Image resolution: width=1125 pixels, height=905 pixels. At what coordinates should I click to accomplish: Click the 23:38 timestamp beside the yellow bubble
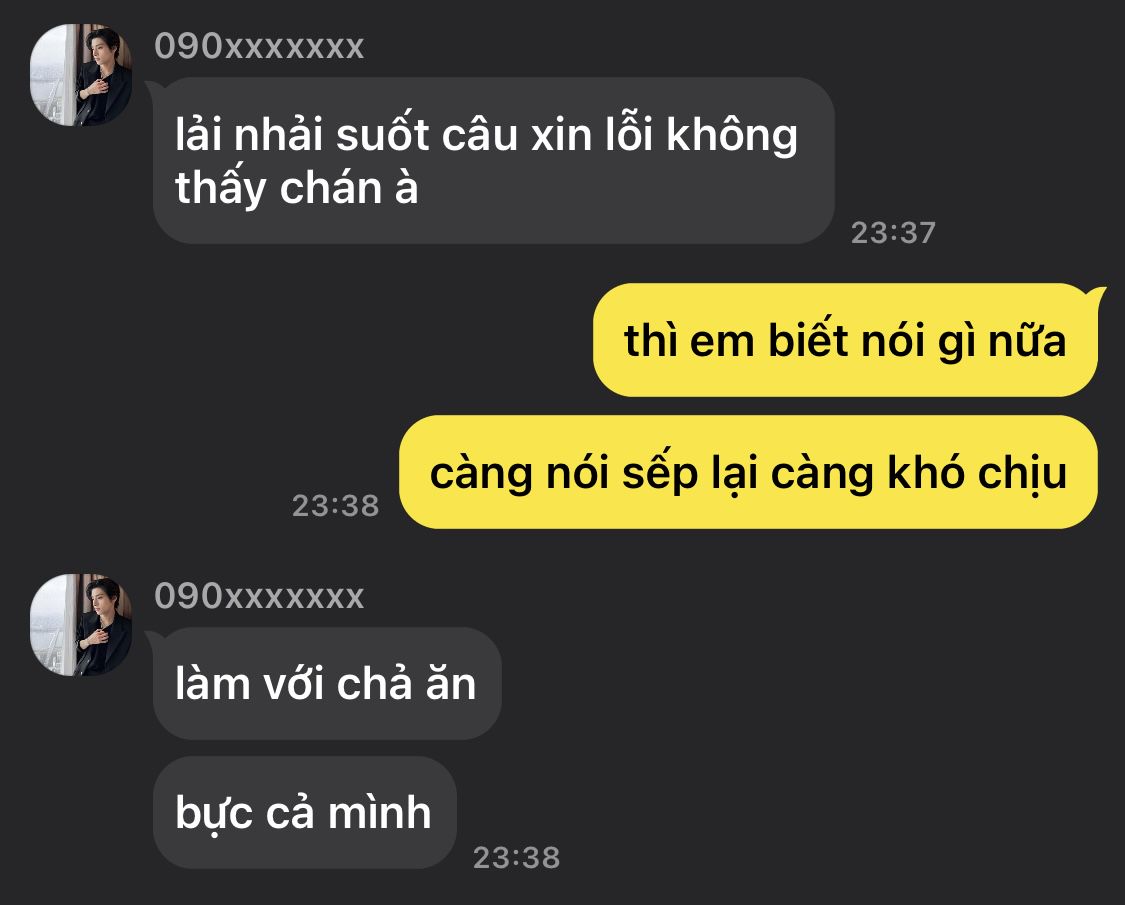click(336, 506)
